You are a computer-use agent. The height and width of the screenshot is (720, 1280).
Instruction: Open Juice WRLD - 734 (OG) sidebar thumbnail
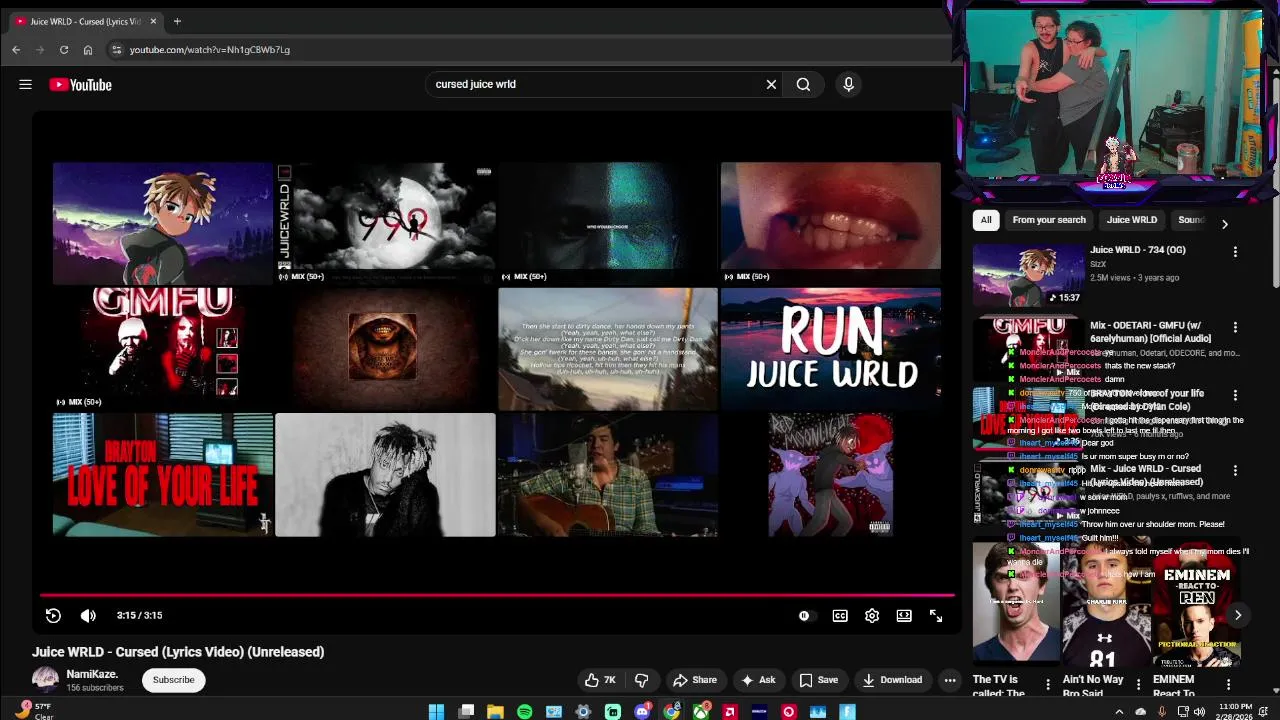(1029, 274)
